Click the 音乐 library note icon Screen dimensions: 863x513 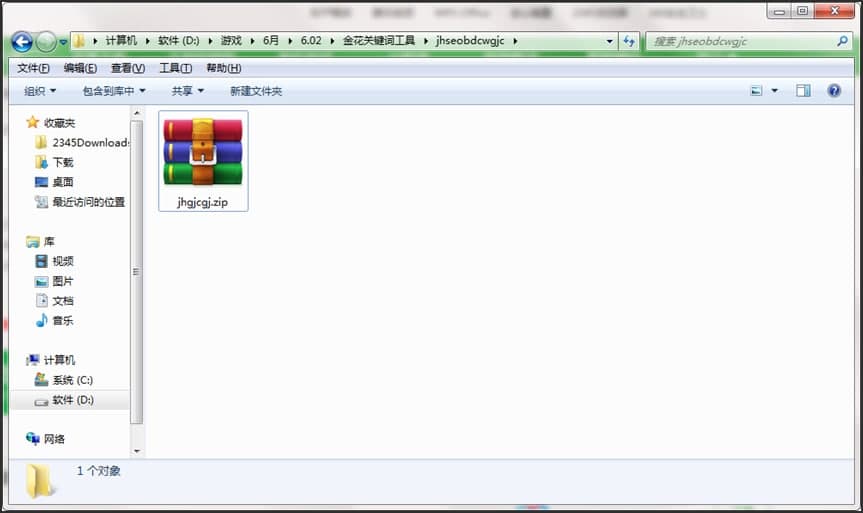[x=41, y=320]
